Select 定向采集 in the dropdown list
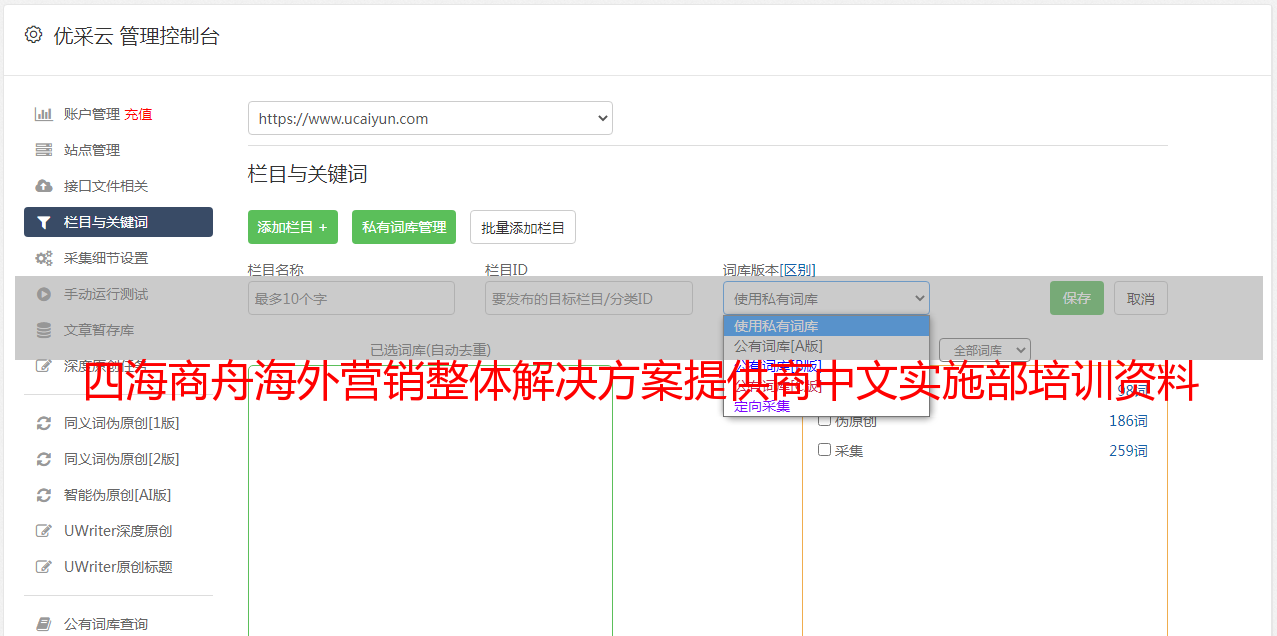The height and width of the screenshot is (636, 1277). point(826,406)
